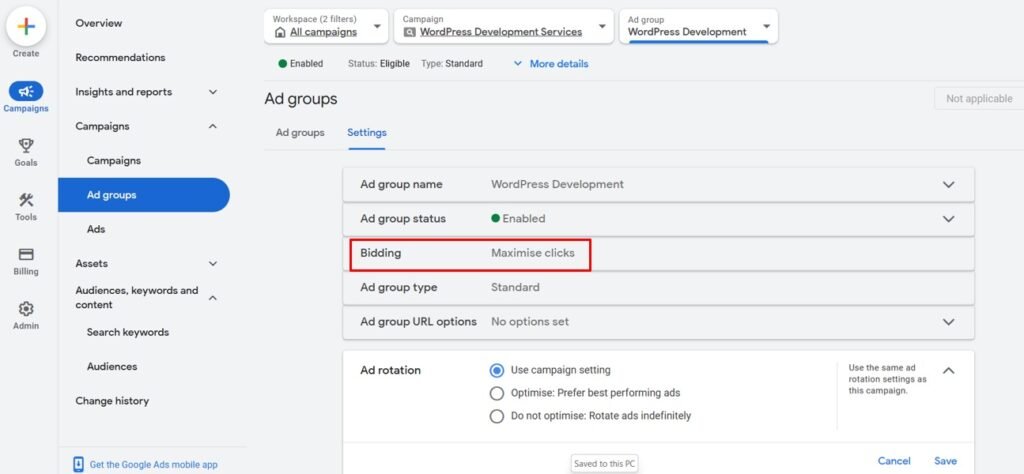Select Optimise: Prefer best performing ads
This screenshot has width=1024, height=474.
[497, 393]
